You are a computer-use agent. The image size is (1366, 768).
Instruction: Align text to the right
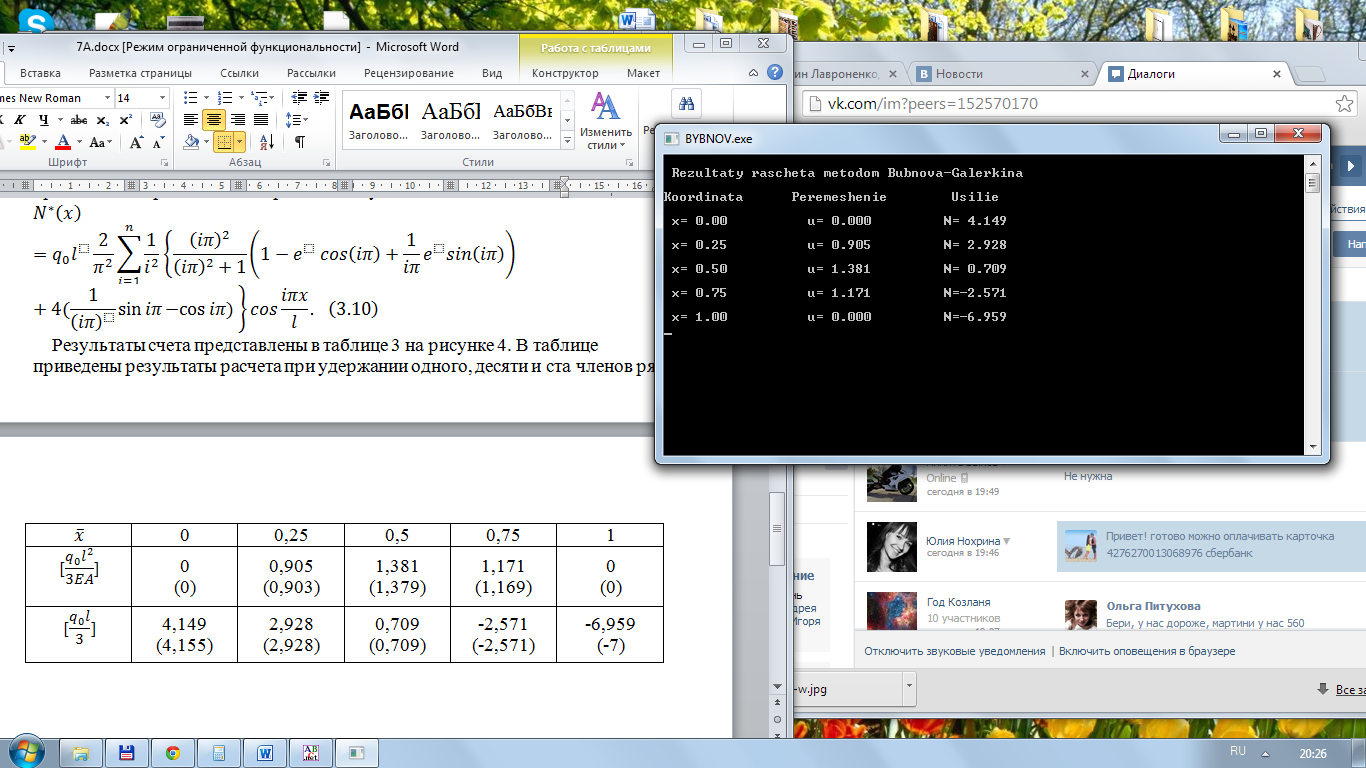238,119
